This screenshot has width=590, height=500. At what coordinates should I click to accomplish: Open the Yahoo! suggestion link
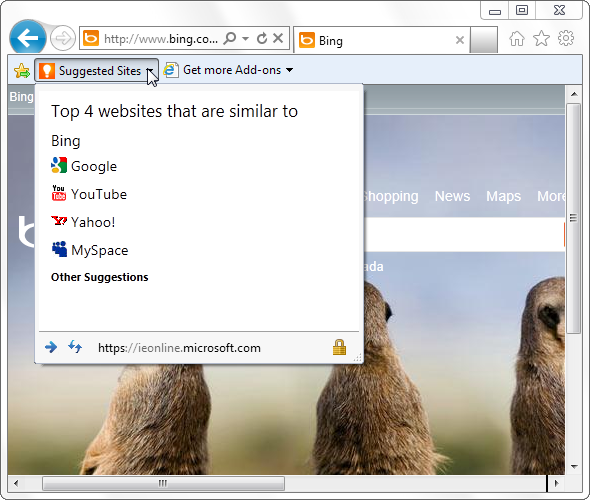(x=93, y=222)
